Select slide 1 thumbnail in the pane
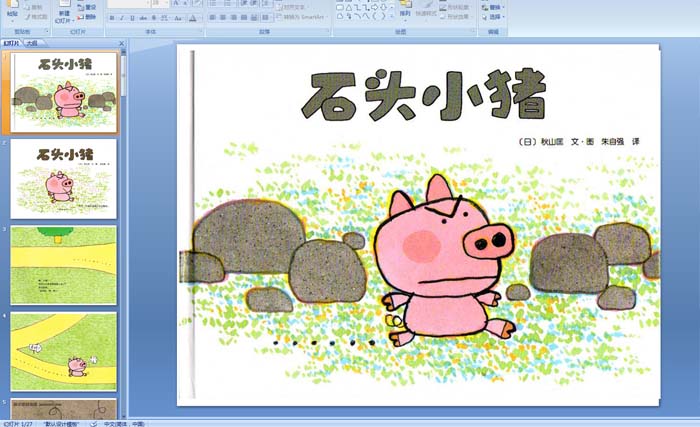The height and width of the screenshot is (427, 700). coord(63,92)
